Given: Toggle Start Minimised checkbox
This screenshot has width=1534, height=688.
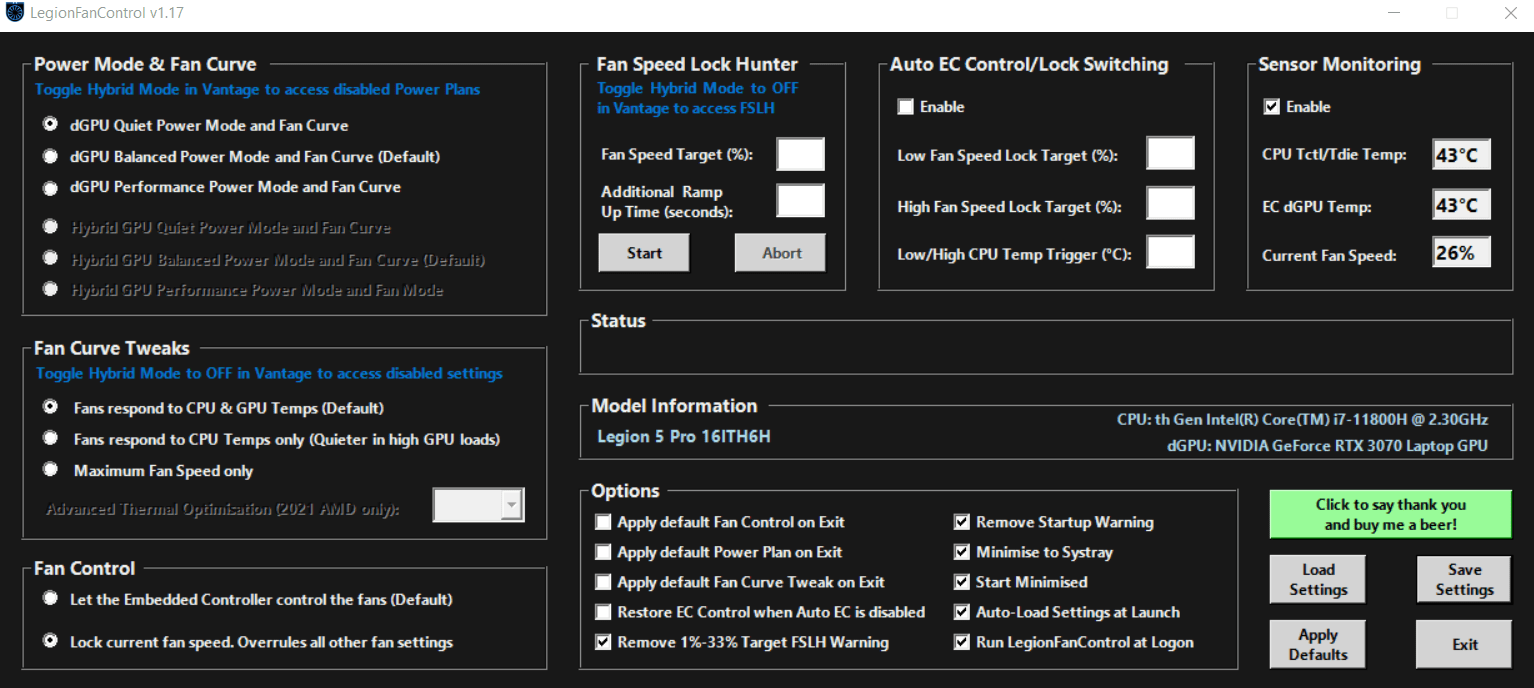Looking at the screenshot, I should coord(962,582).
